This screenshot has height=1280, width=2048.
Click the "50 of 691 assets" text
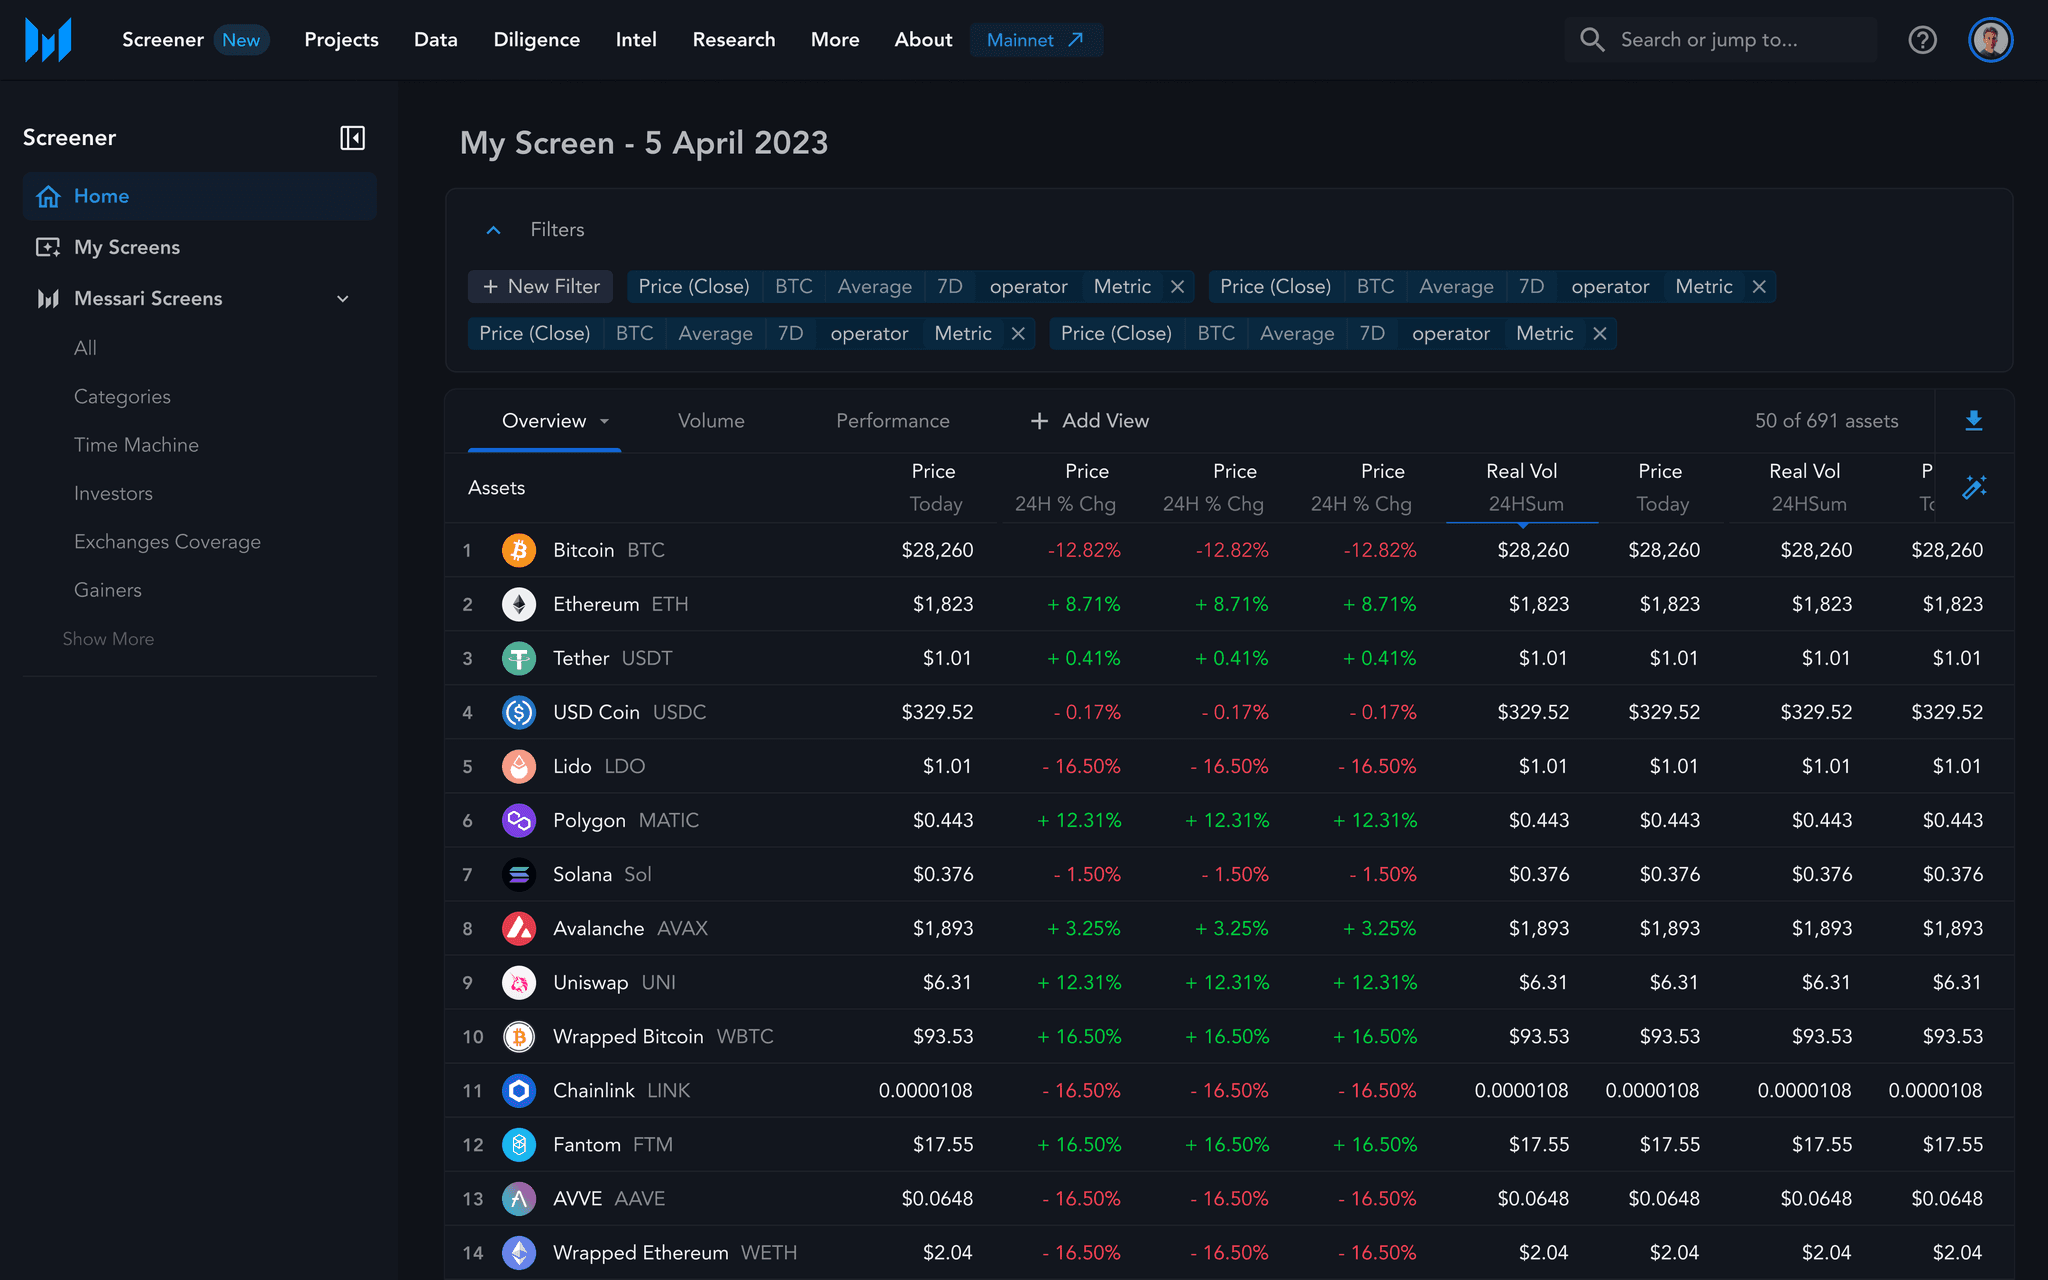point(1826,421)
